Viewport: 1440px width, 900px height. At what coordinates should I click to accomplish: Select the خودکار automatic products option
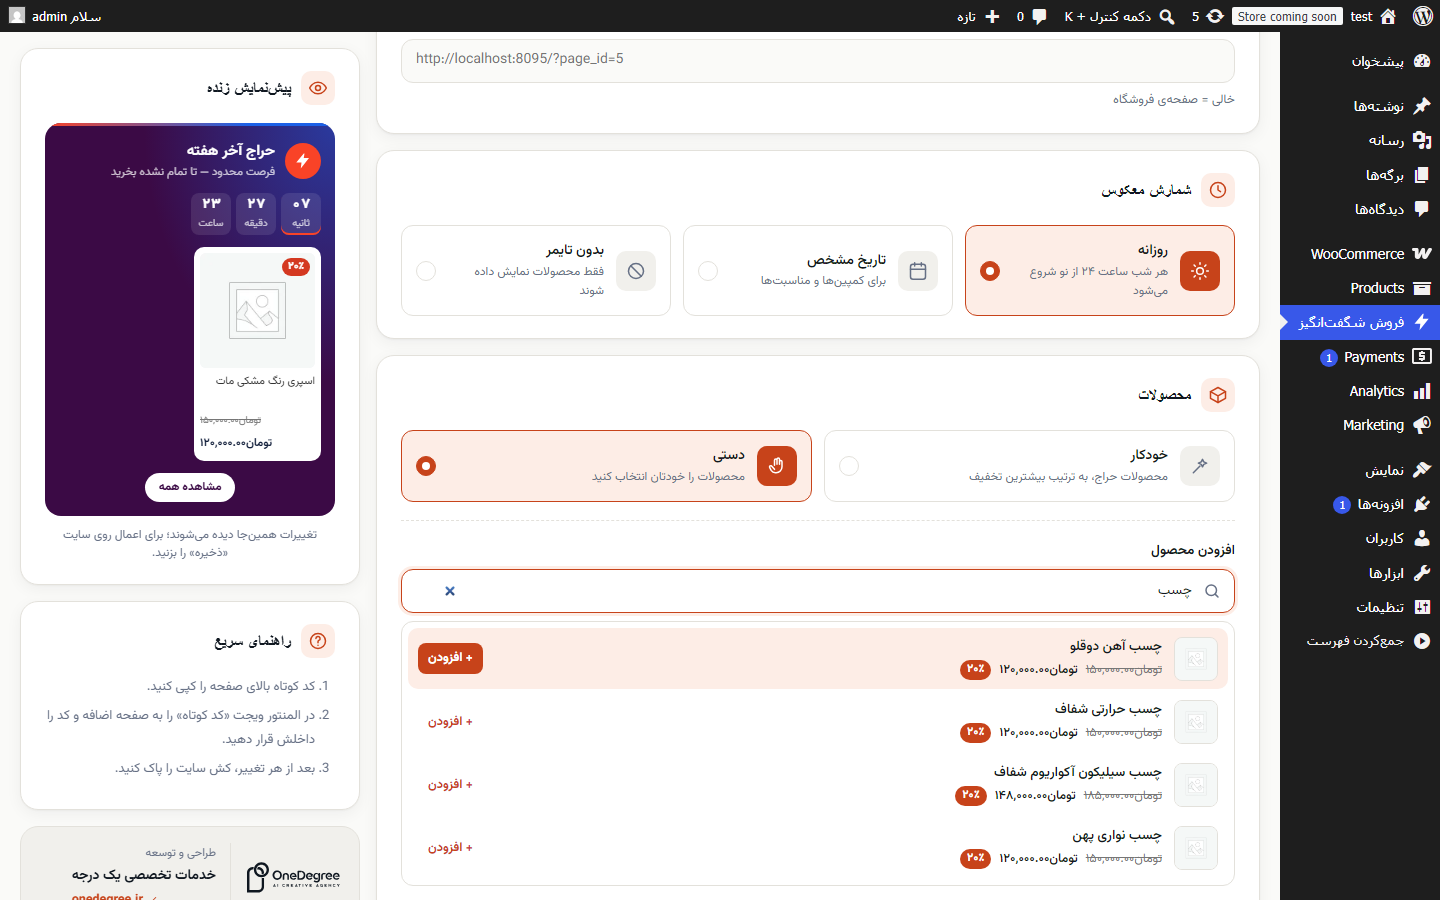tap(1029, 466)
